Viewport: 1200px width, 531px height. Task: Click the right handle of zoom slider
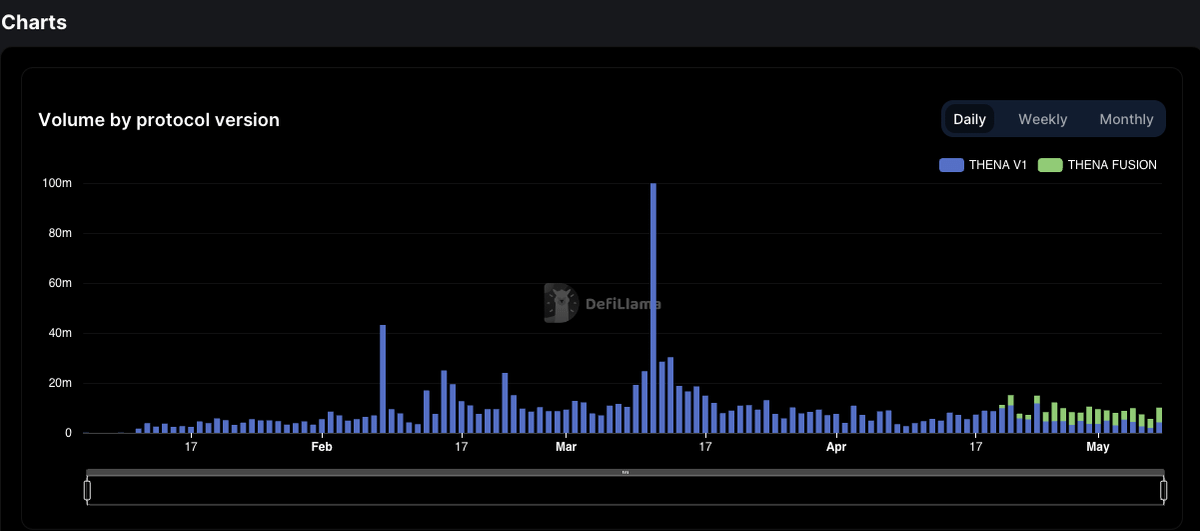1164,490
